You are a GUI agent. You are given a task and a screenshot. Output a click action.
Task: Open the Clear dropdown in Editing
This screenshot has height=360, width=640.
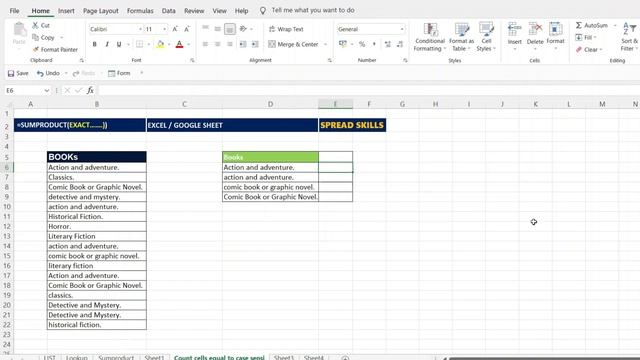tap(589, 49)
